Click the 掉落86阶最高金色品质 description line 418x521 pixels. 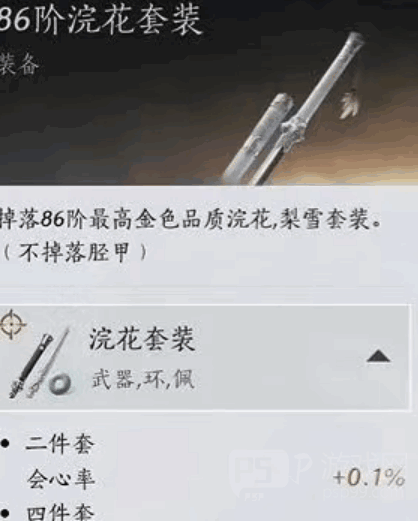(x=191, y=219)
